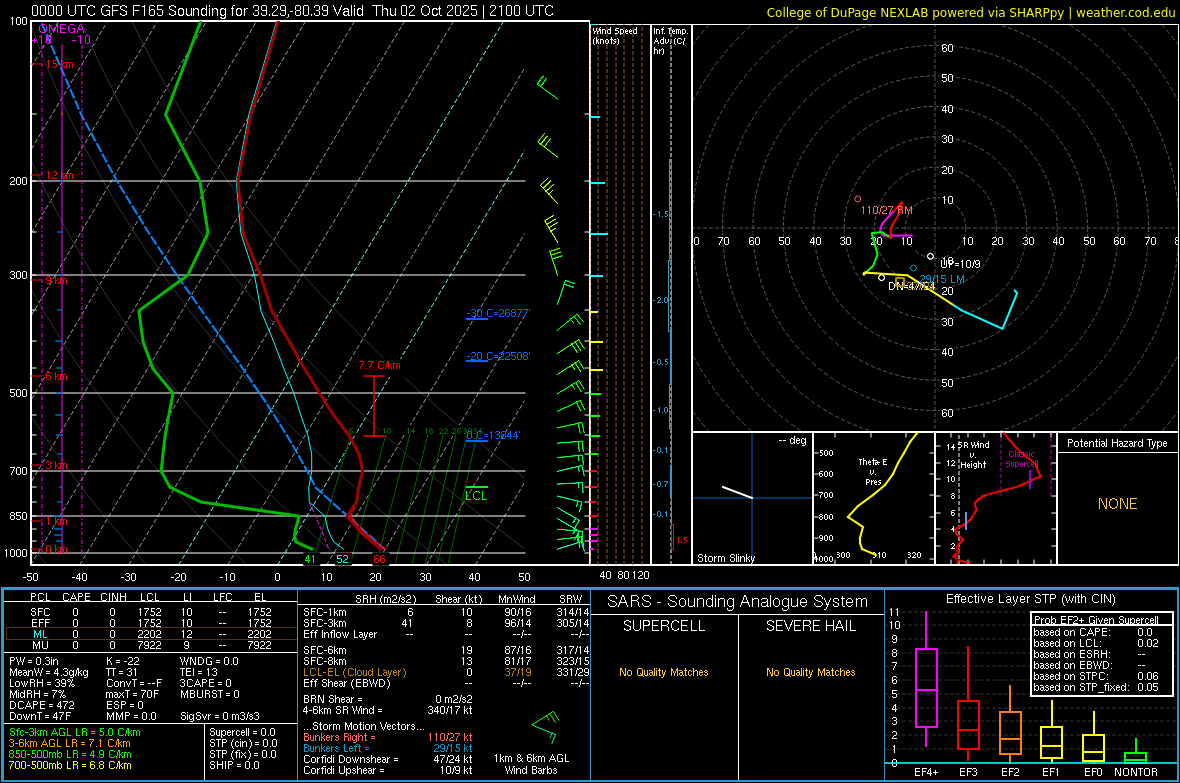Click the SEVERE HAIL analogue column header

(810, 626)
